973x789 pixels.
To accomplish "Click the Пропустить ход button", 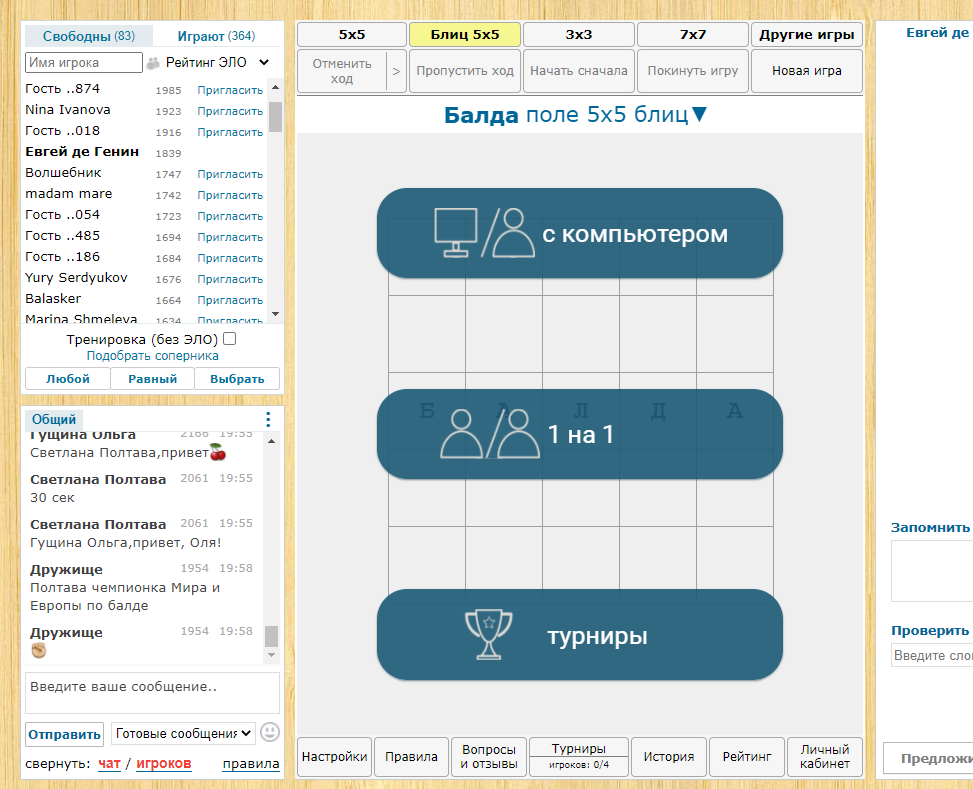I will click(465, 71).
